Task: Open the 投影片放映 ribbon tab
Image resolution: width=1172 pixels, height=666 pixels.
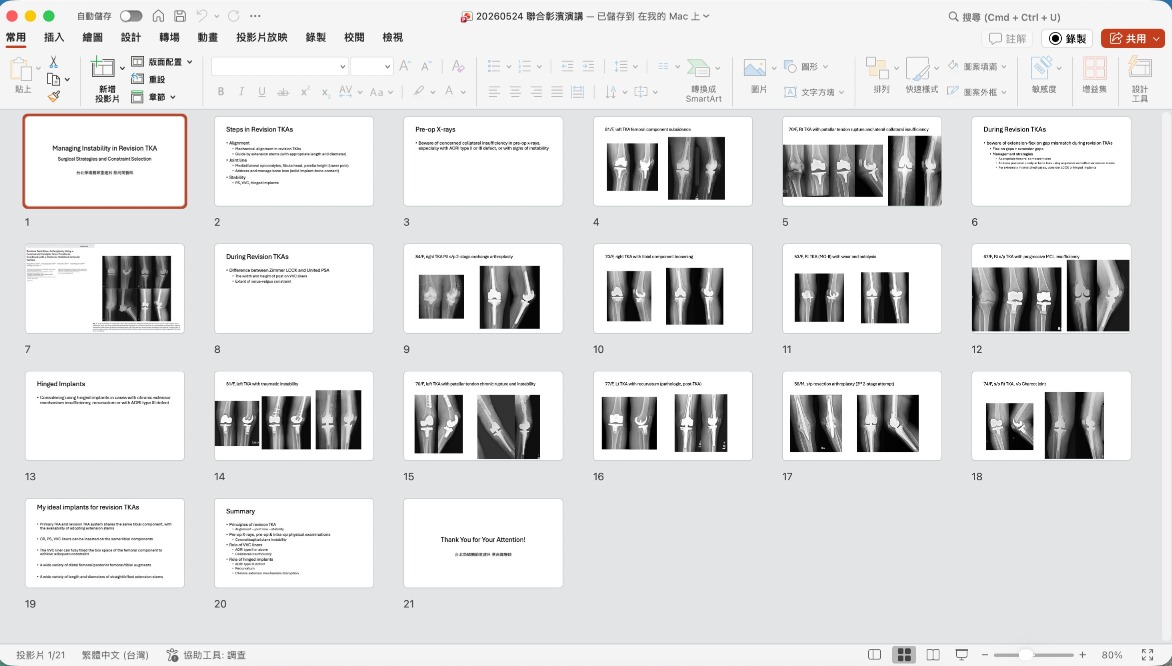Action: pyautogui.click(x=262, y=37)
